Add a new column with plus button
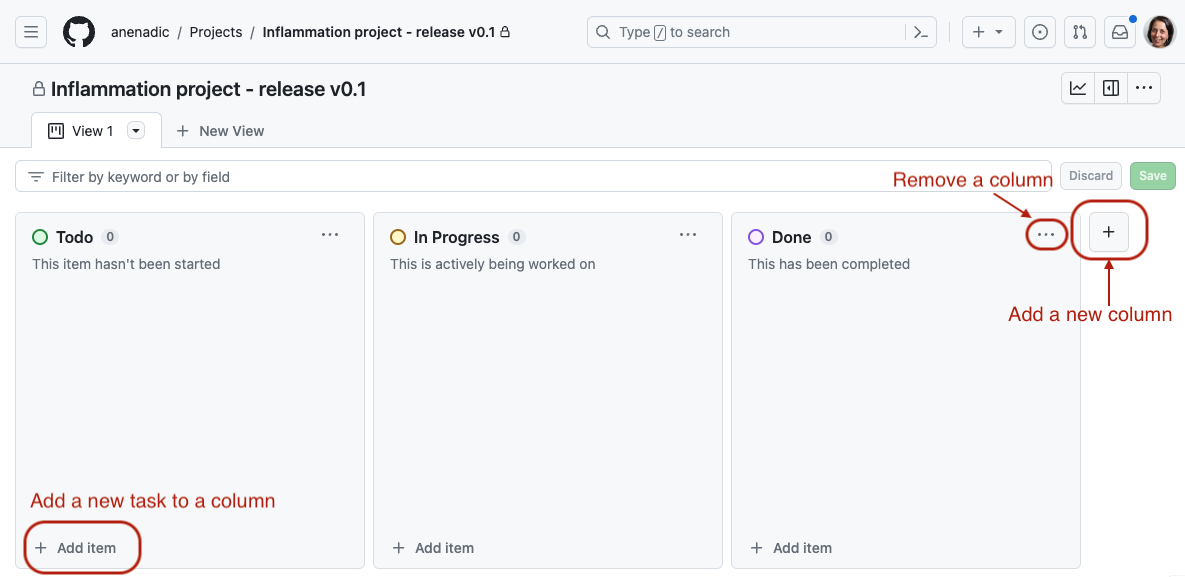 [x=1108, y=231]
